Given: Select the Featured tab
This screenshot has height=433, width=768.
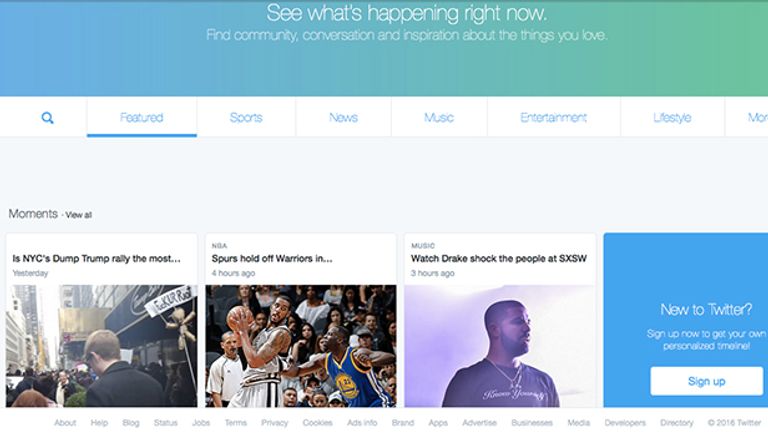Looking at the screenshot, I should pyautogui.click(x=142, y=118).
